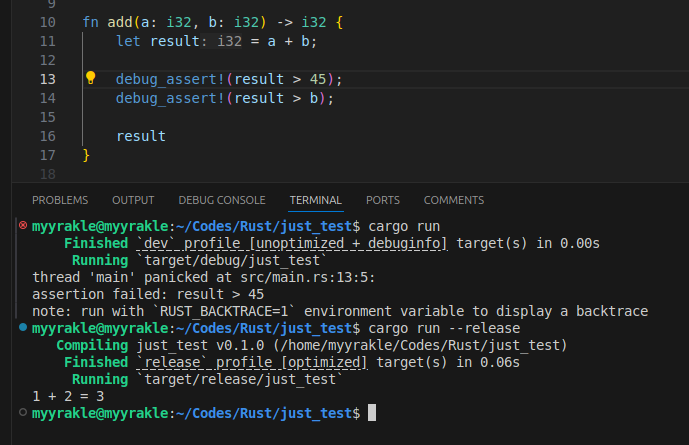View the COMMENTS tab
This screenshot has width=689, height=445.
pyautogui.click(x=454, y=200)
